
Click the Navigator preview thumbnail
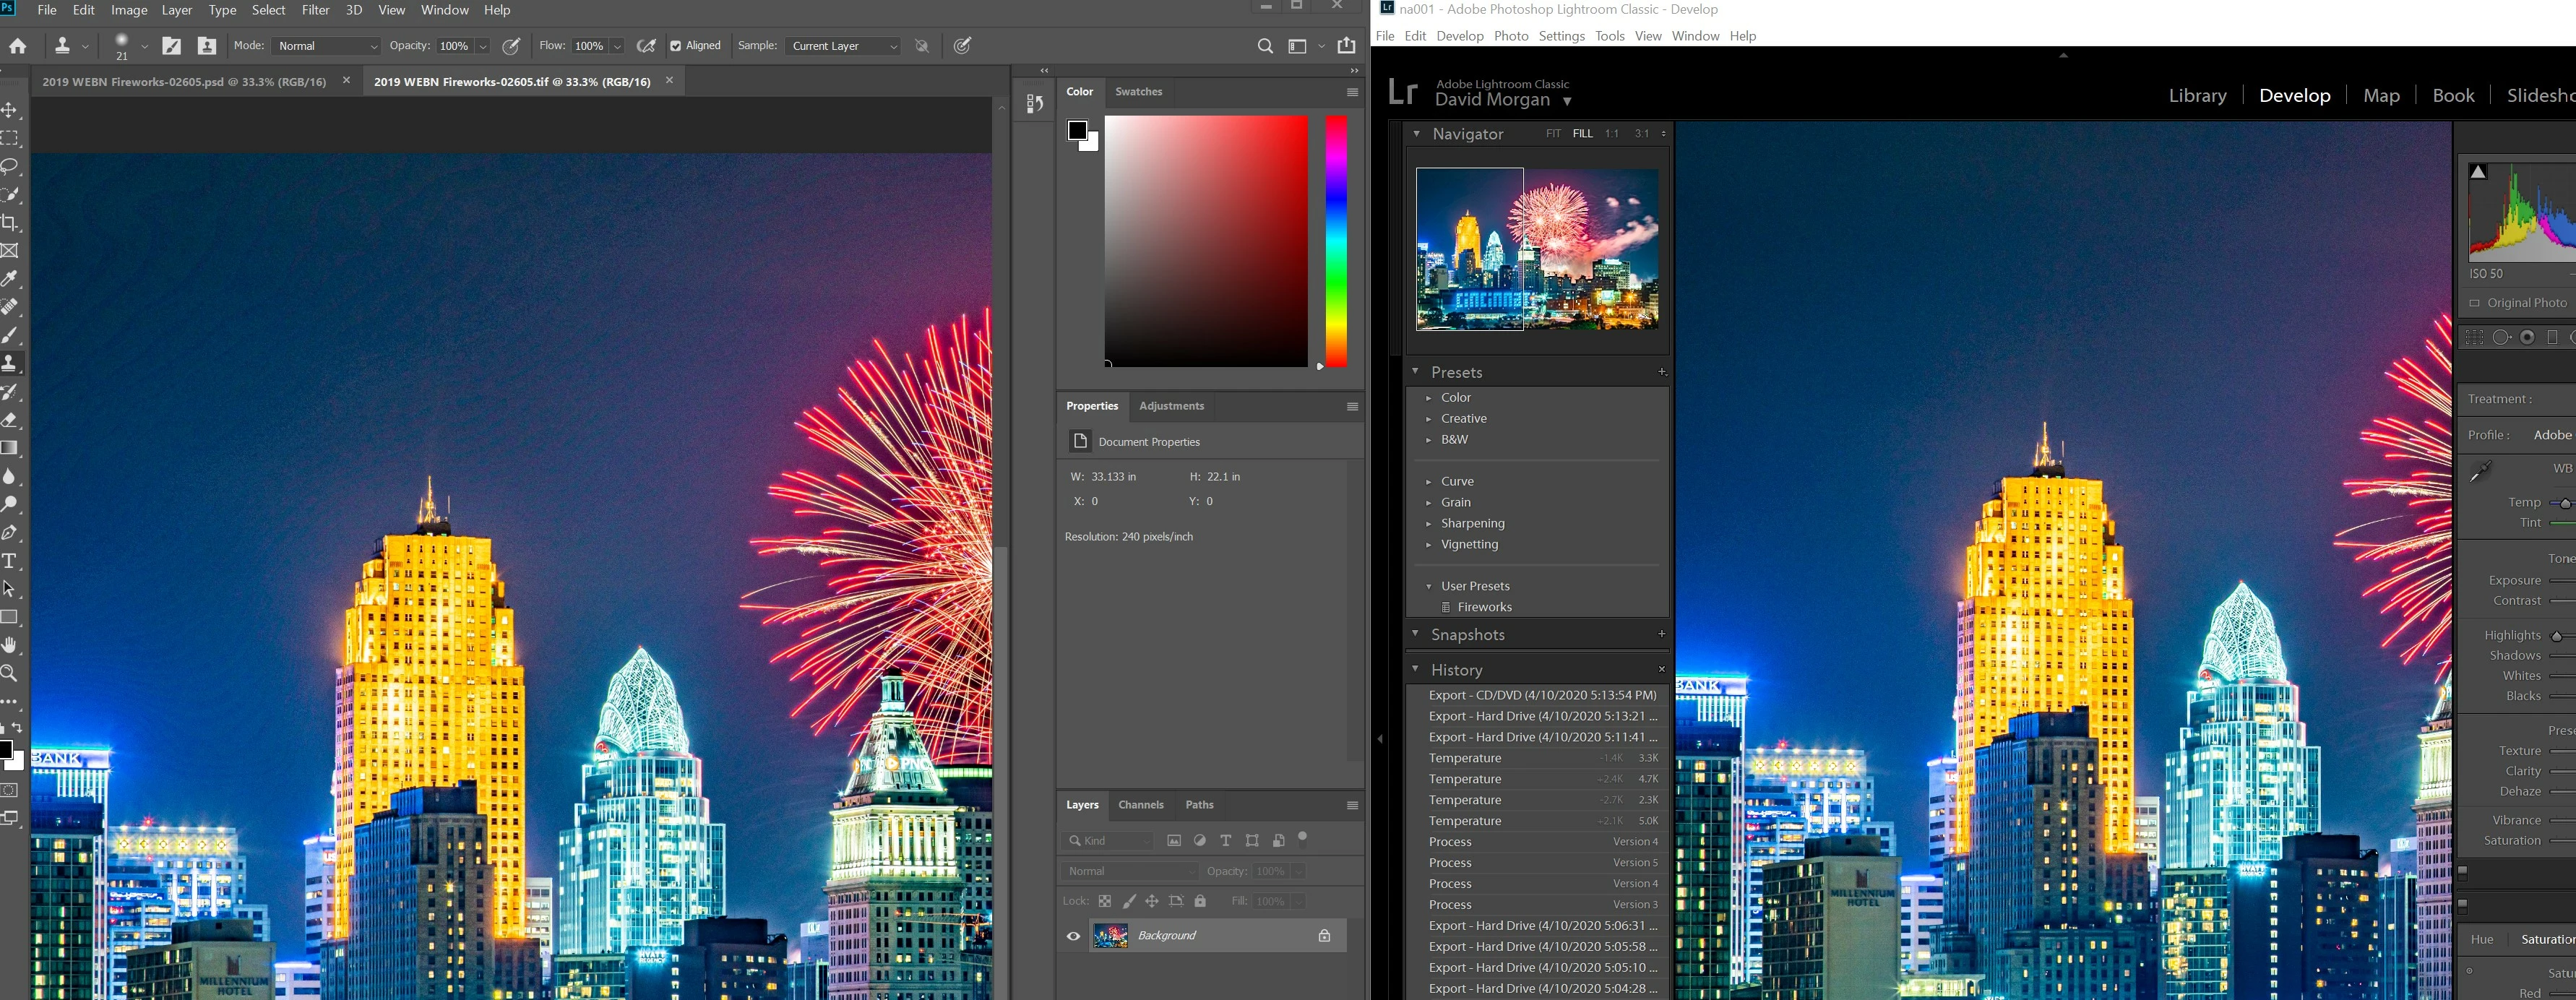(x=1537, y=249)
